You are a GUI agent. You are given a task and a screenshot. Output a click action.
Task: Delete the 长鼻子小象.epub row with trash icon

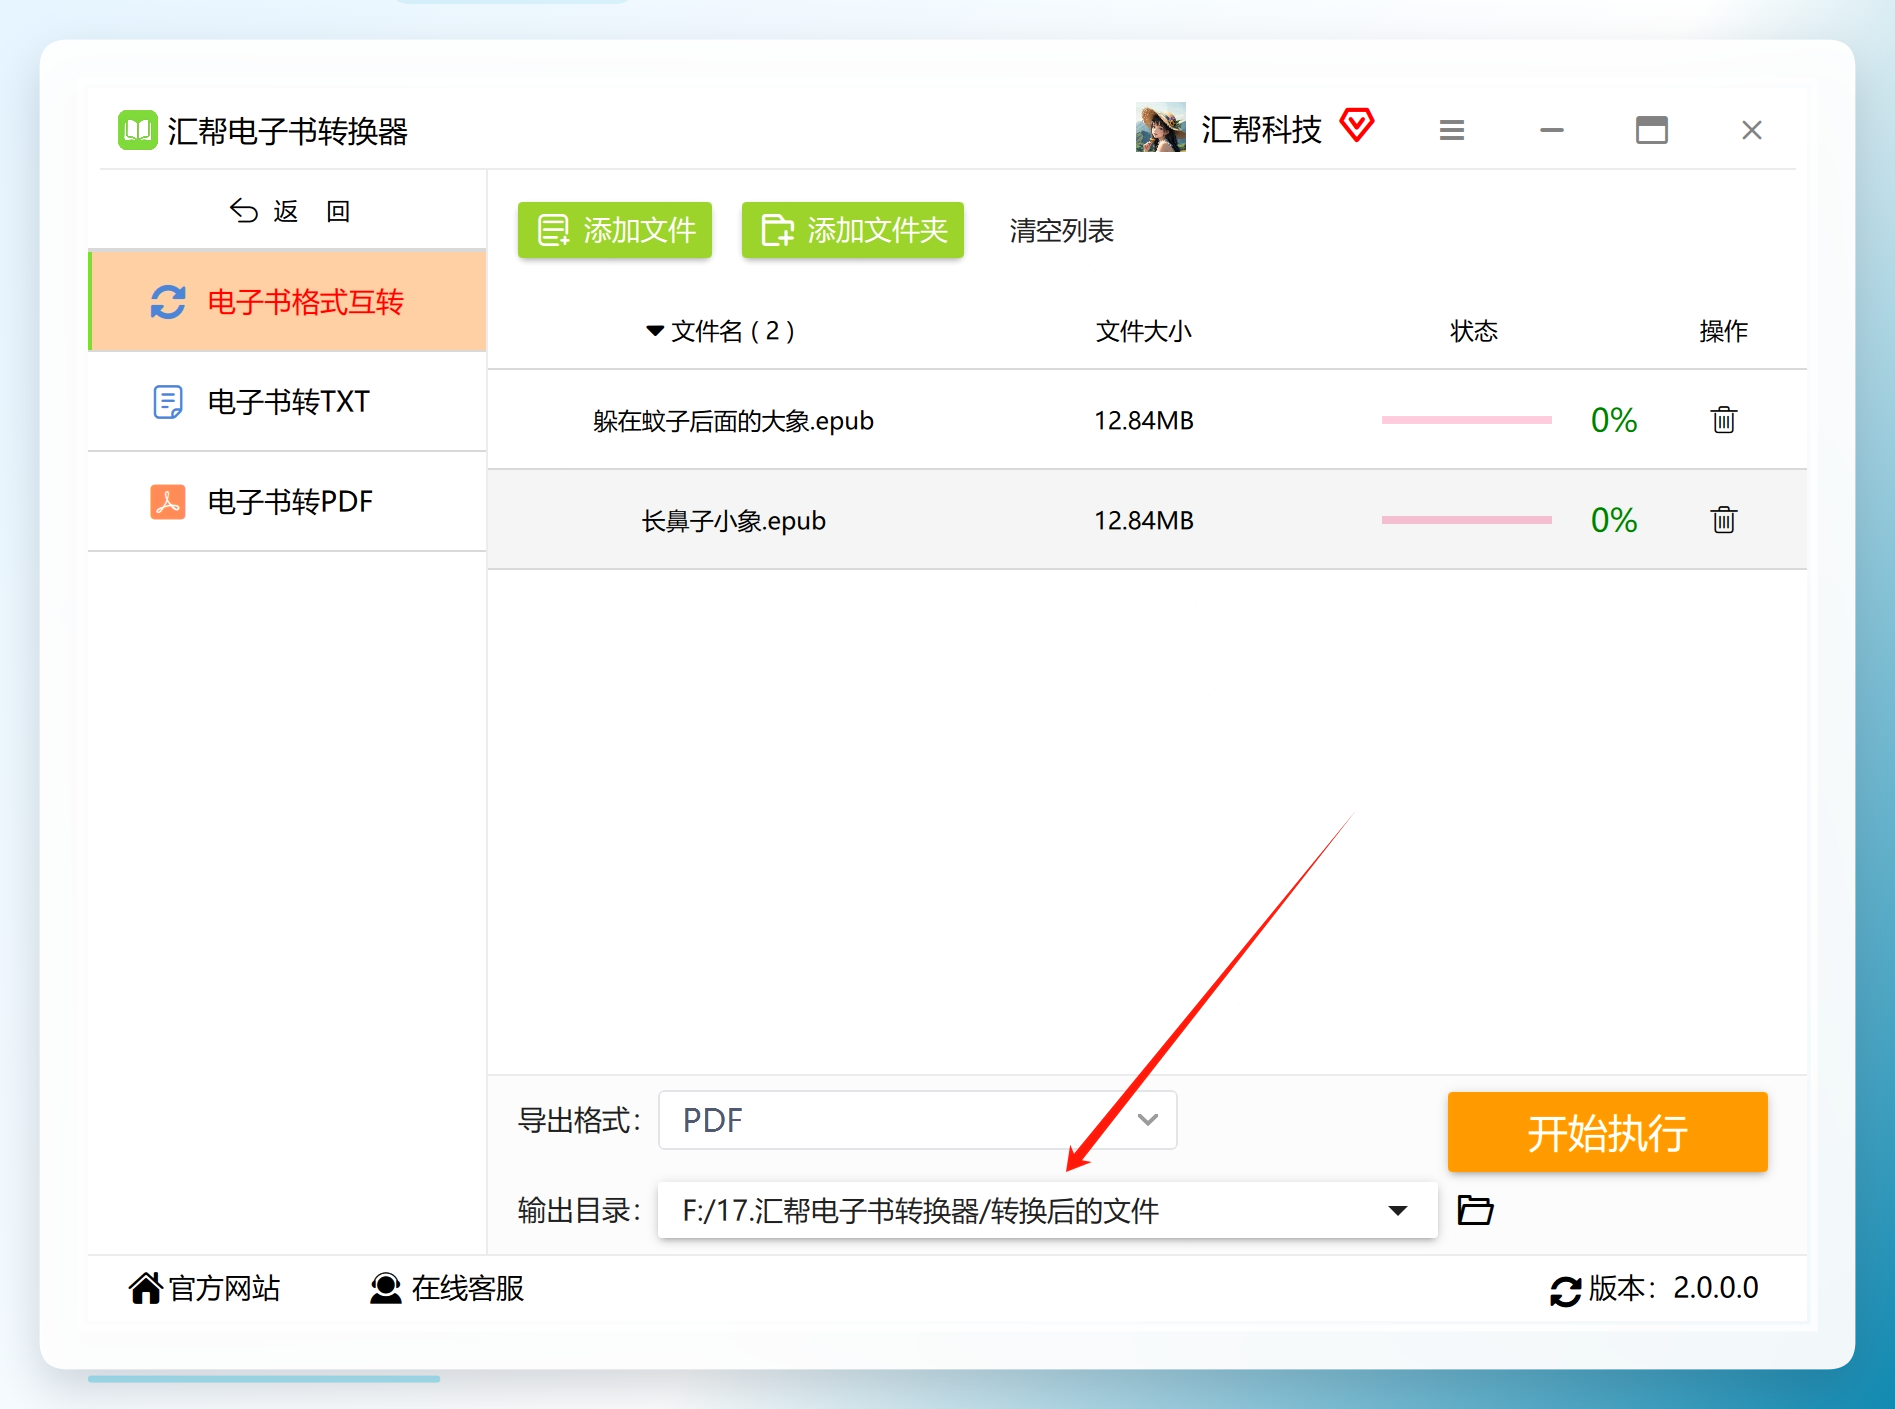coord(1723,520)
